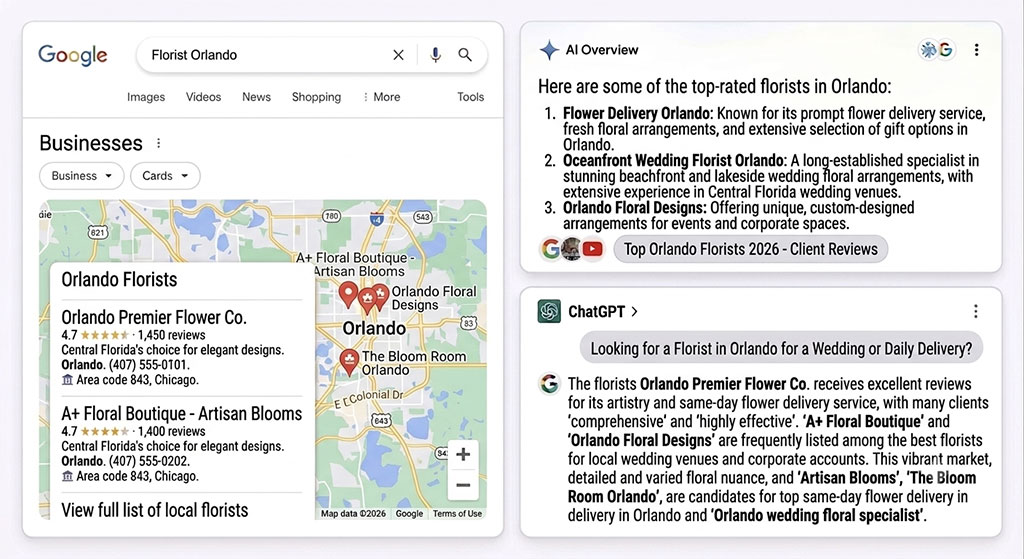Open the map Terms of Use link

point(457,513)
